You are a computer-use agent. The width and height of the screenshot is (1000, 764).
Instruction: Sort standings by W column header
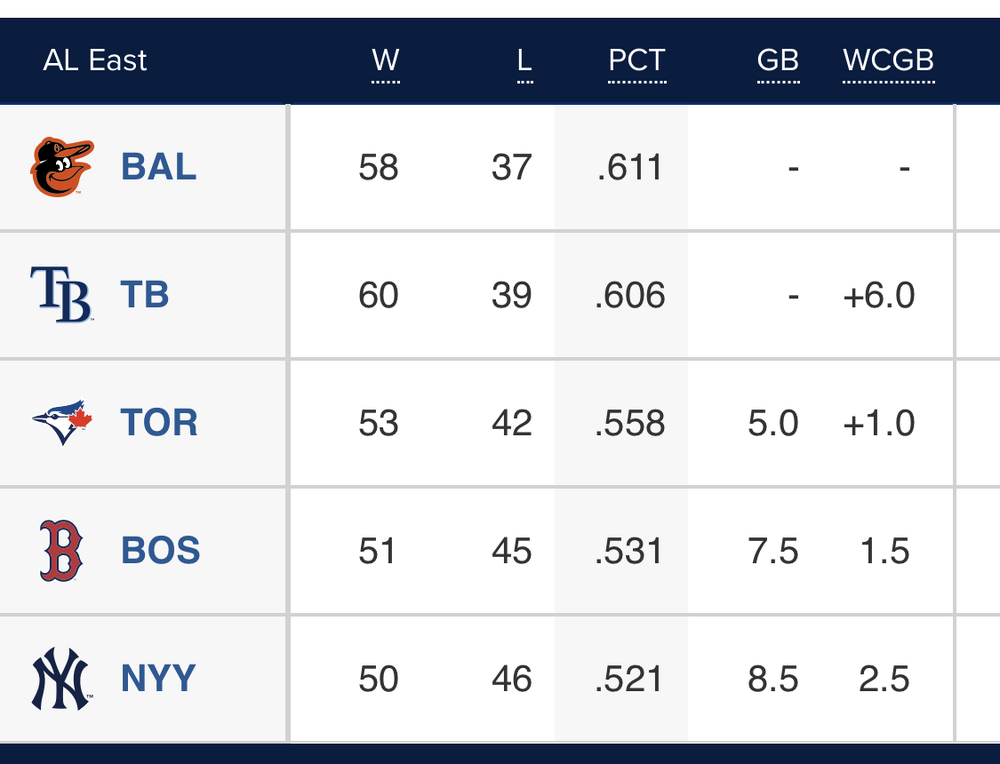click(385, 61)
